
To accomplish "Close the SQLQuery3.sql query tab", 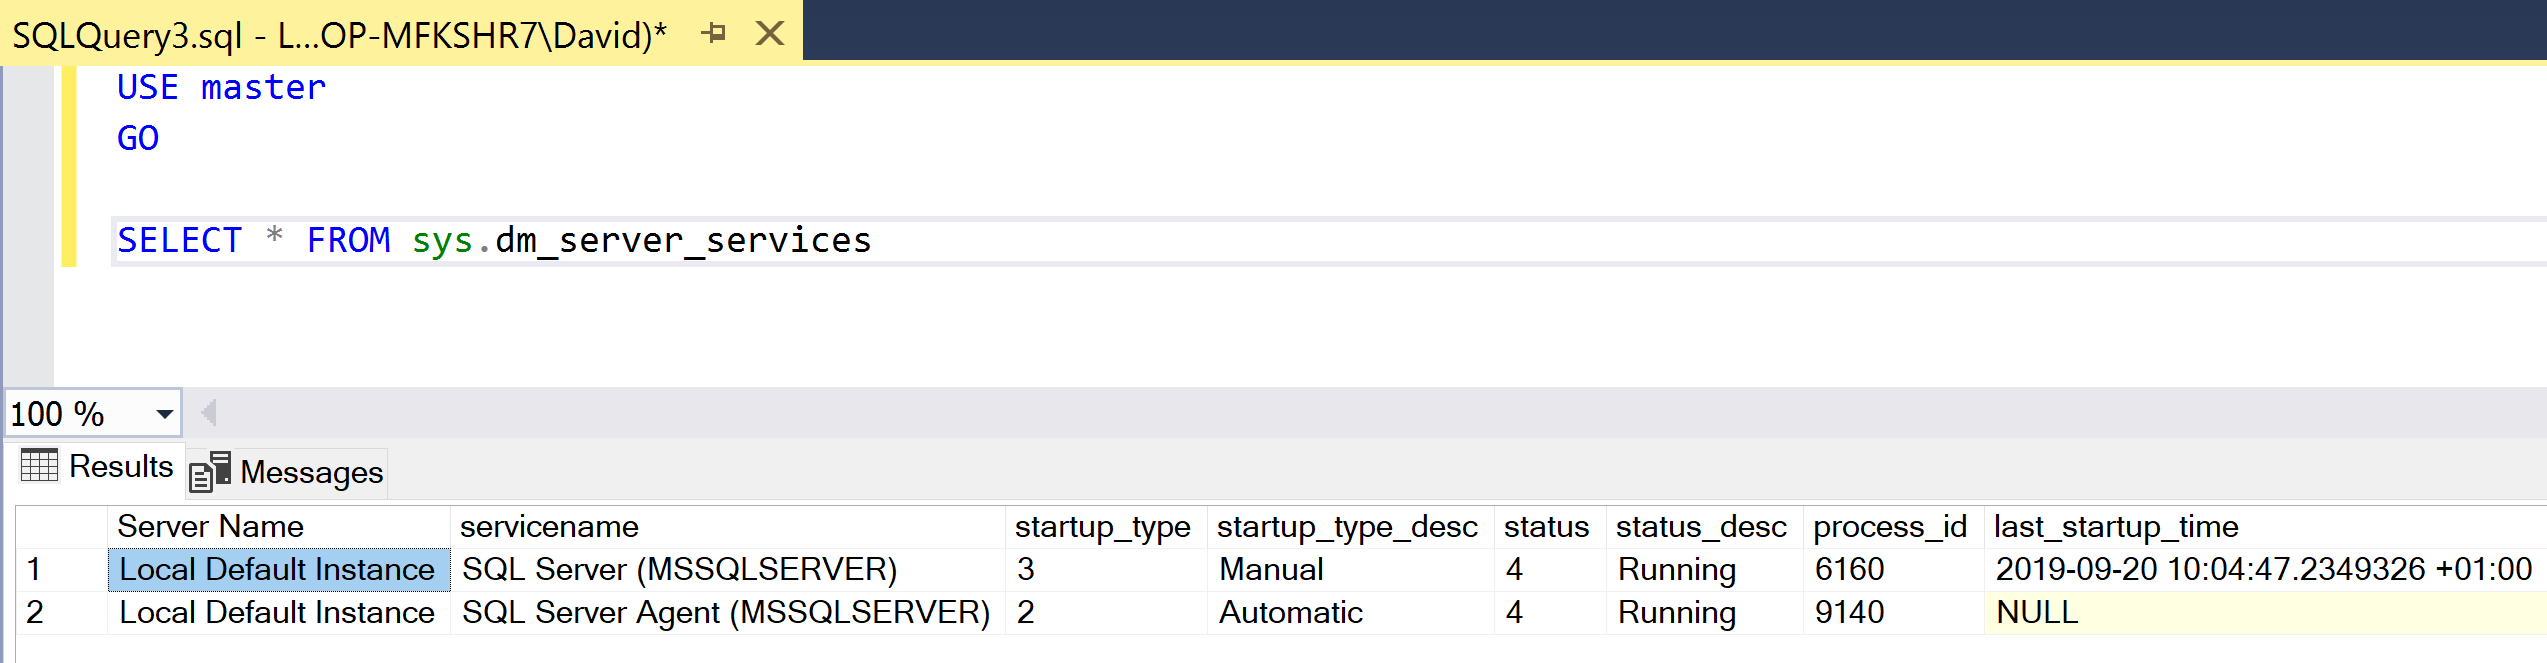I will 769,33.
